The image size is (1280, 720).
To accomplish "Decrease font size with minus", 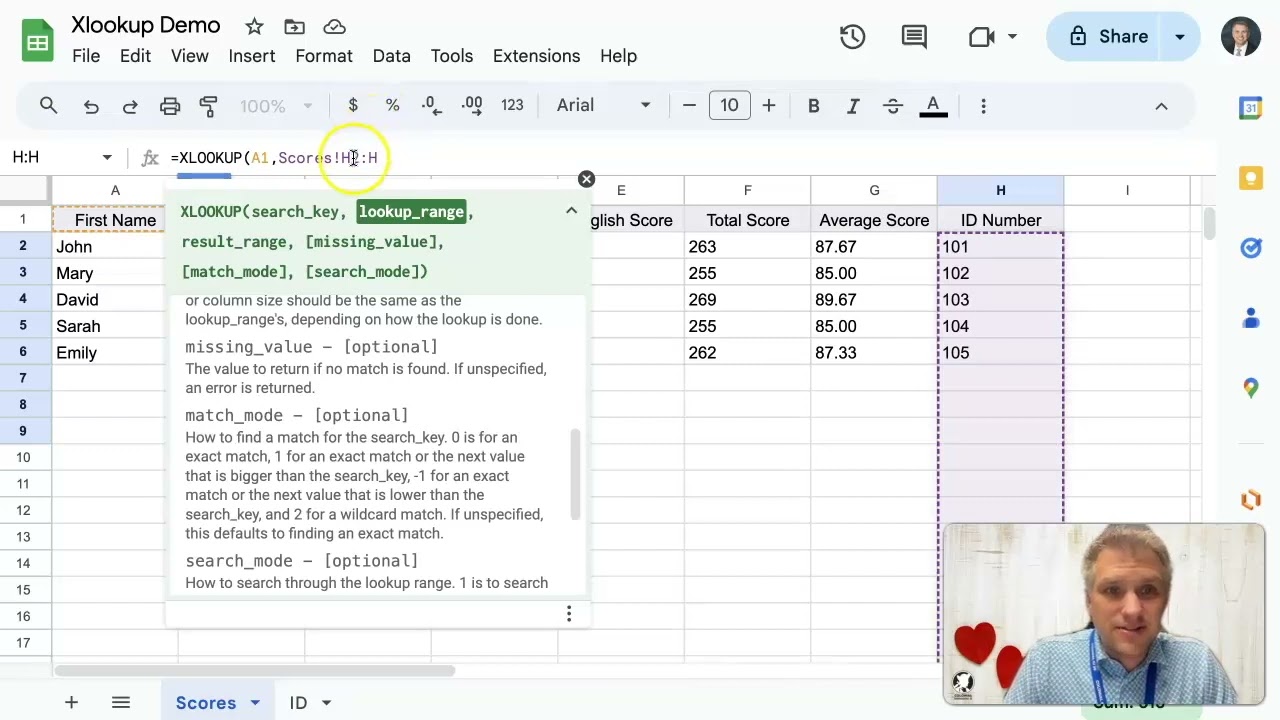I will [689, 105].
